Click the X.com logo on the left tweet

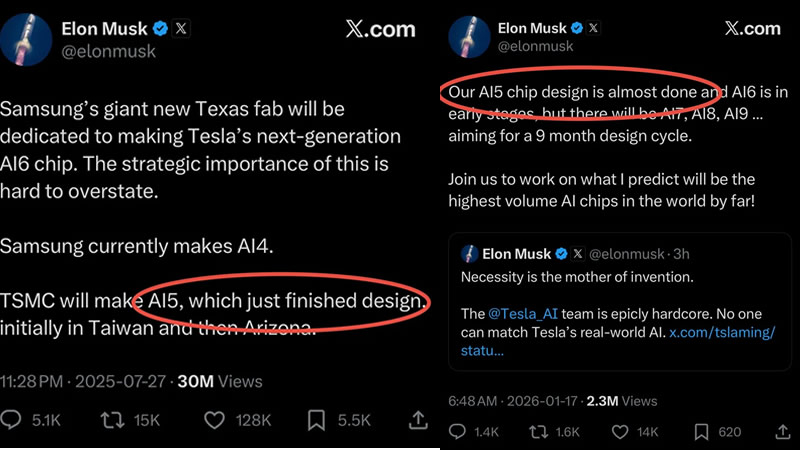[380, 29]
